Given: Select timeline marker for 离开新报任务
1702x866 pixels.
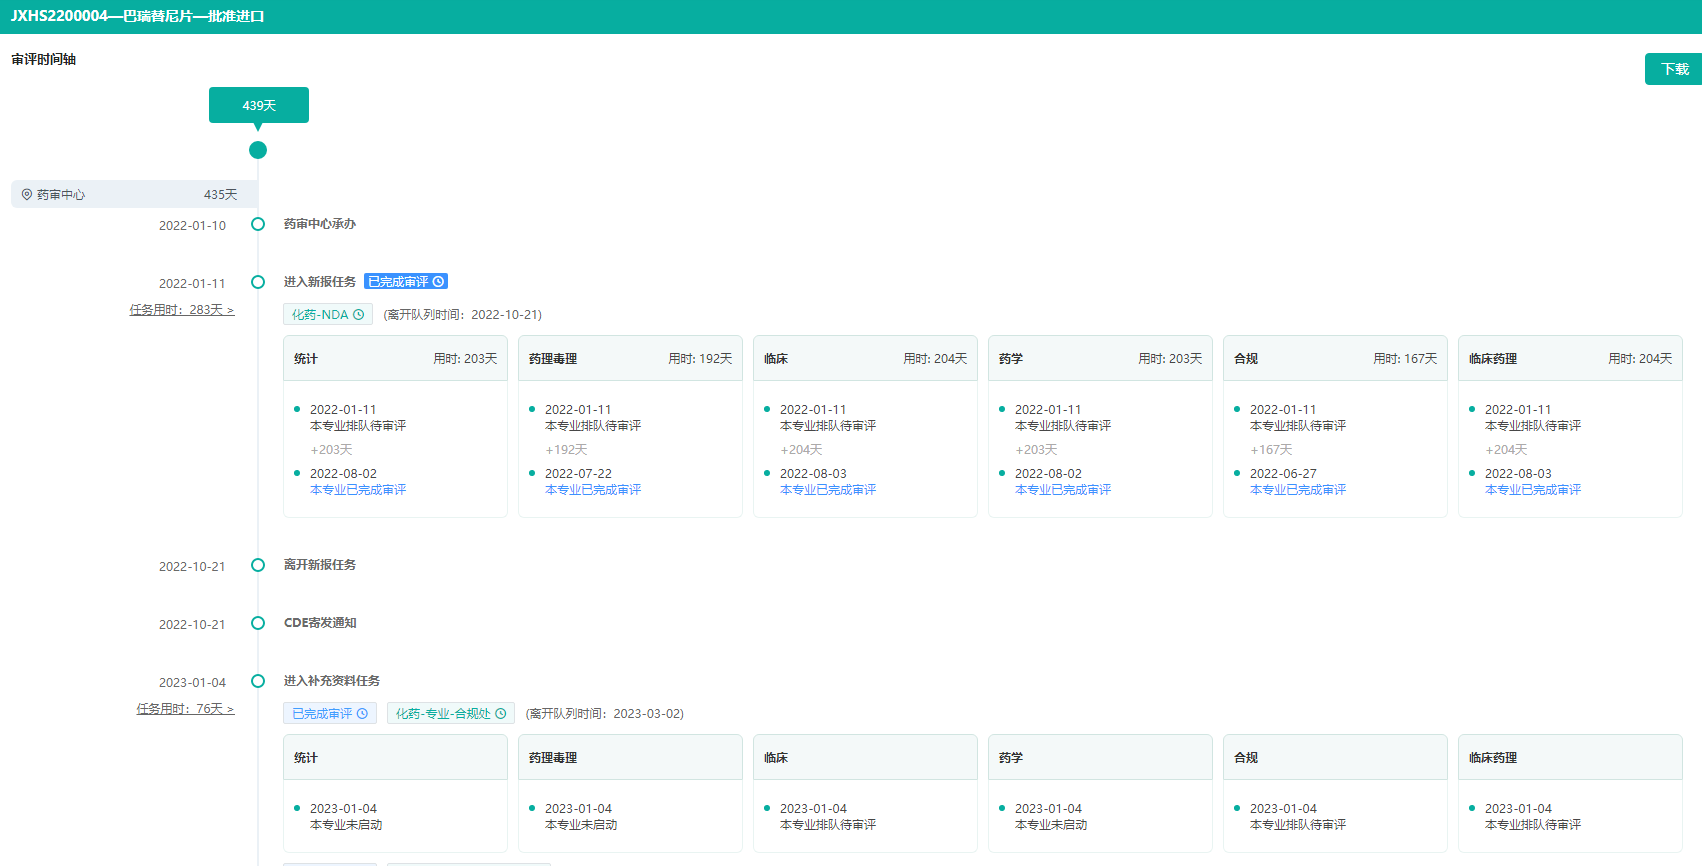Looking at the screenshot, I should tap(258, 566).
